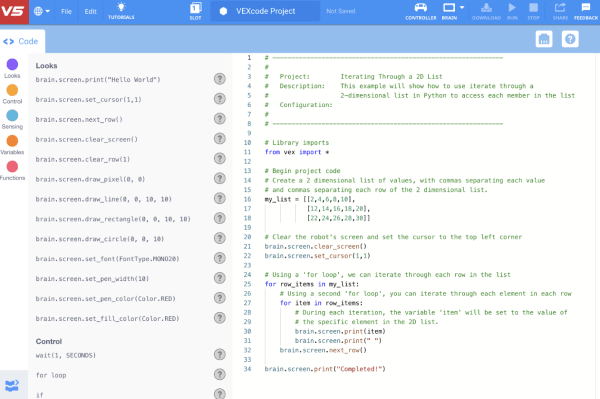
Task: Click line number 21 in the gutter
Action: 248,246
